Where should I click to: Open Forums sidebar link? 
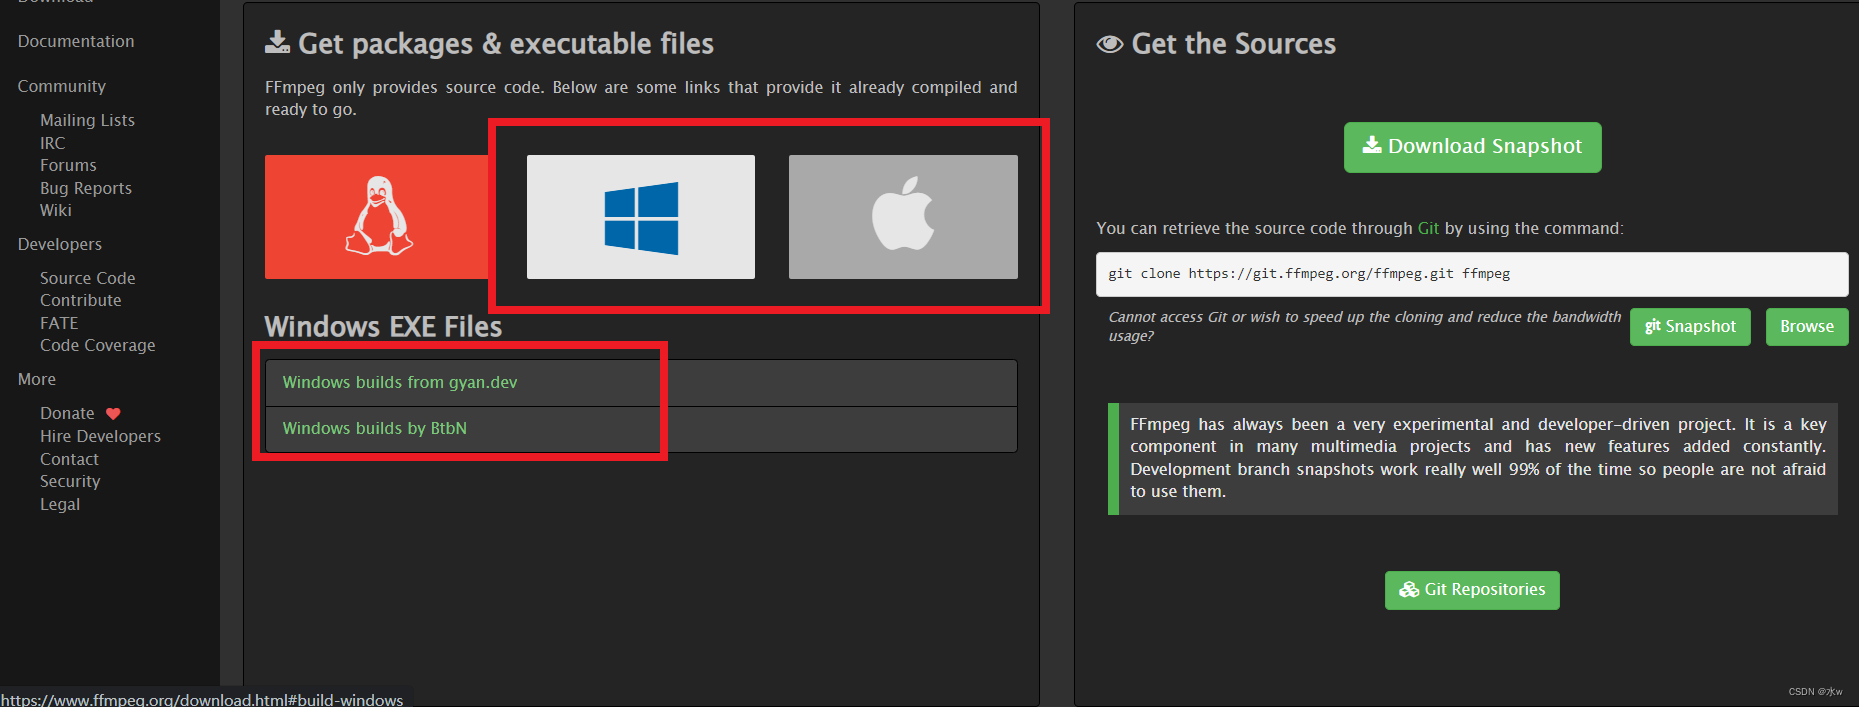point(68,165)
